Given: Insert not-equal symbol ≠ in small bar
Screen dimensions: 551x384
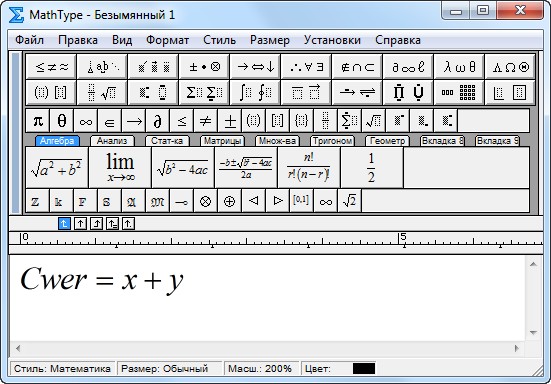Looking at the screenshot, I should 206,121.
